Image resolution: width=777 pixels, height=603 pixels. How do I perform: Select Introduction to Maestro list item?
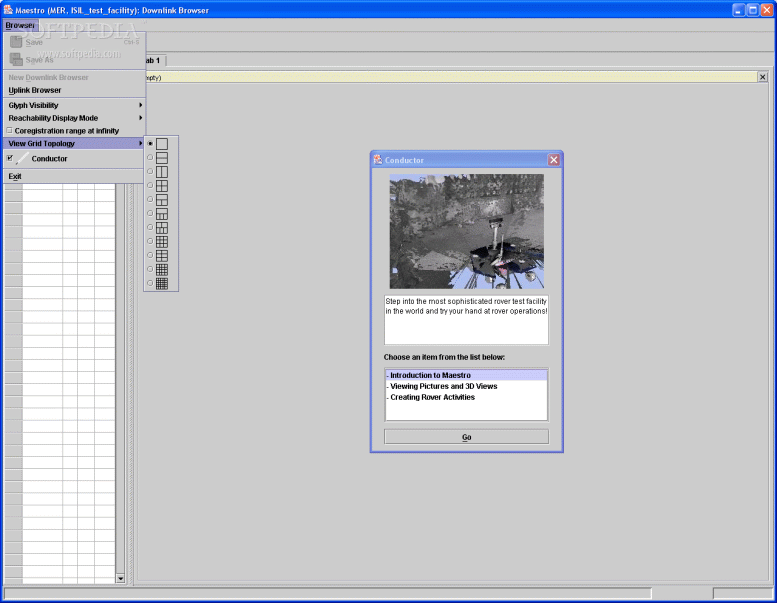click(466, 375)
